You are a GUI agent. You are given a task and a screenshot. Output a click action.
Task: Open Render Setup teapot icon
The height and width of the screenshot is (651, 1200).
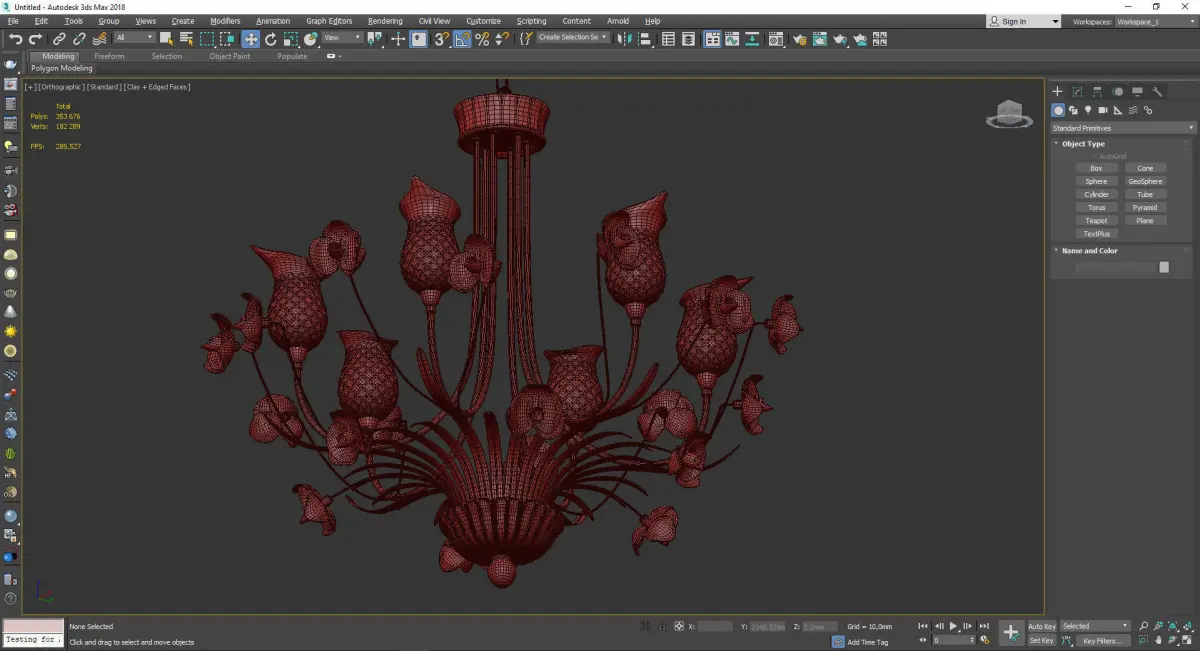(x=800, y=39)
